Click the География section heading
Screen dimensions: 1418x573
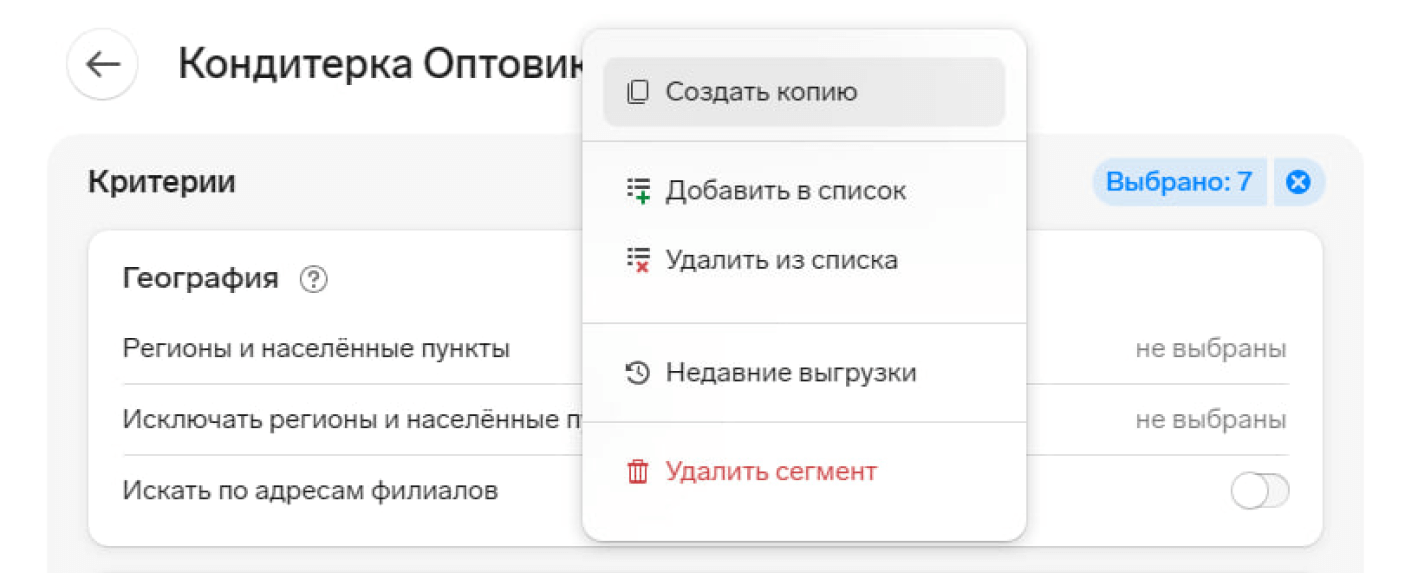point(200,278)
